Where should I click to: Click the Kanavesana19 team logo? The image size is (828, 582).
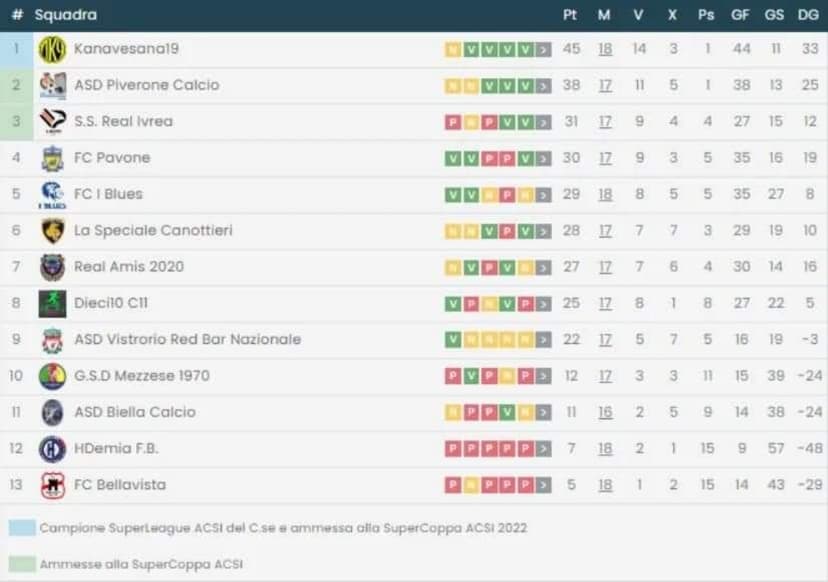tap(52, 49)
